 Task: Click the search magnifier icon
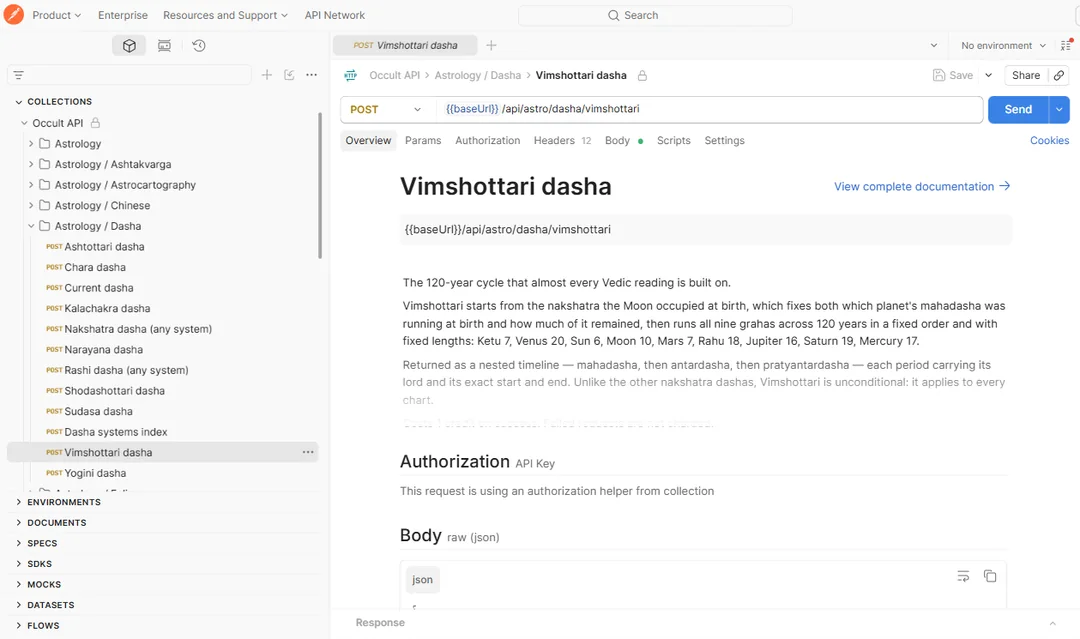[613, 15]
